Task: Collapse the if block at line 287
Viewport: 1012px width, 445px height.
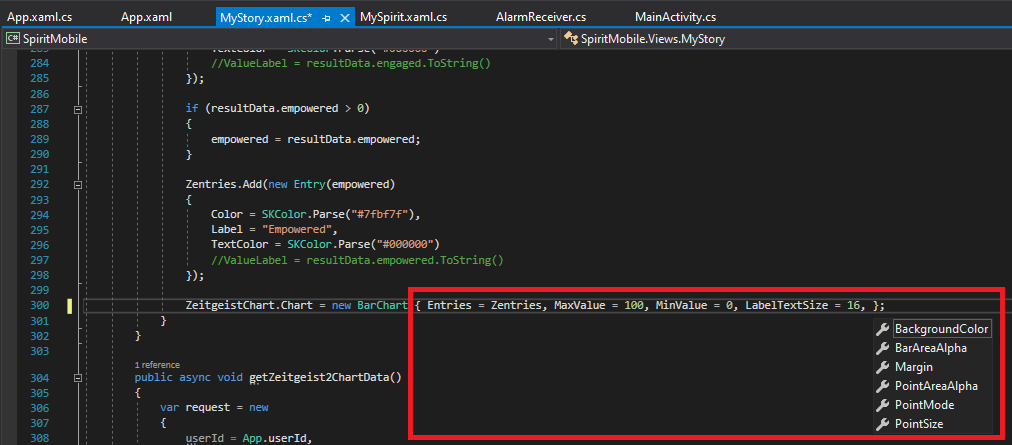Action: 78,109
